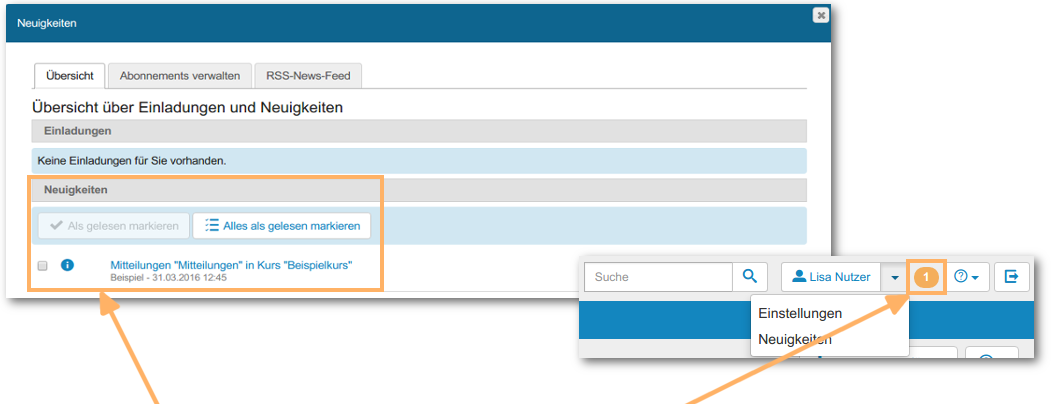Screen dimensions: 1059x404
Task: Open the Mitteilungen in Kurs Beispielkurs link
Action: 231,265
